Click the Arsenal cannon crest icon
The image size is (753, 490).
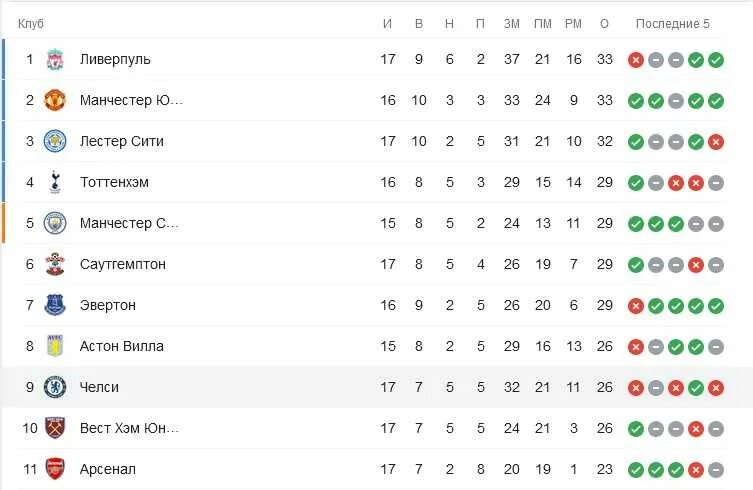pos(55,469)
